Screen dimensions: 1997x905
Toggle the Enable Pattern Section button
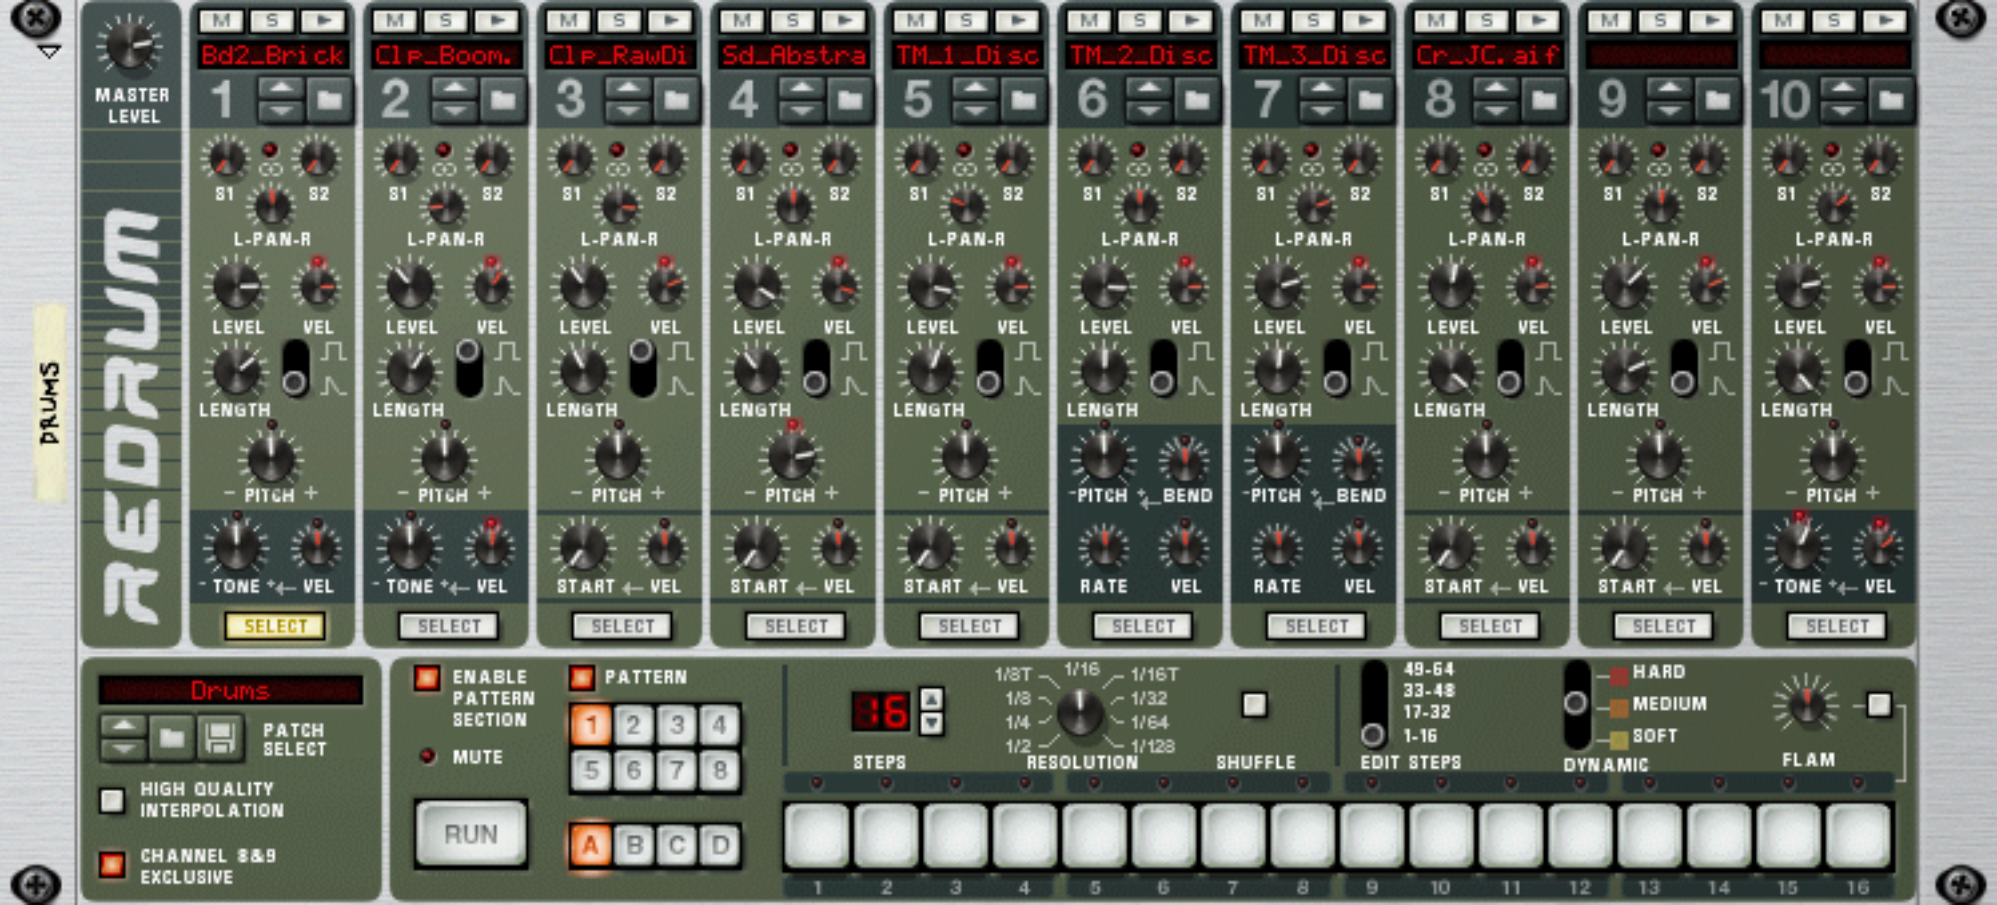pos(427,678)
